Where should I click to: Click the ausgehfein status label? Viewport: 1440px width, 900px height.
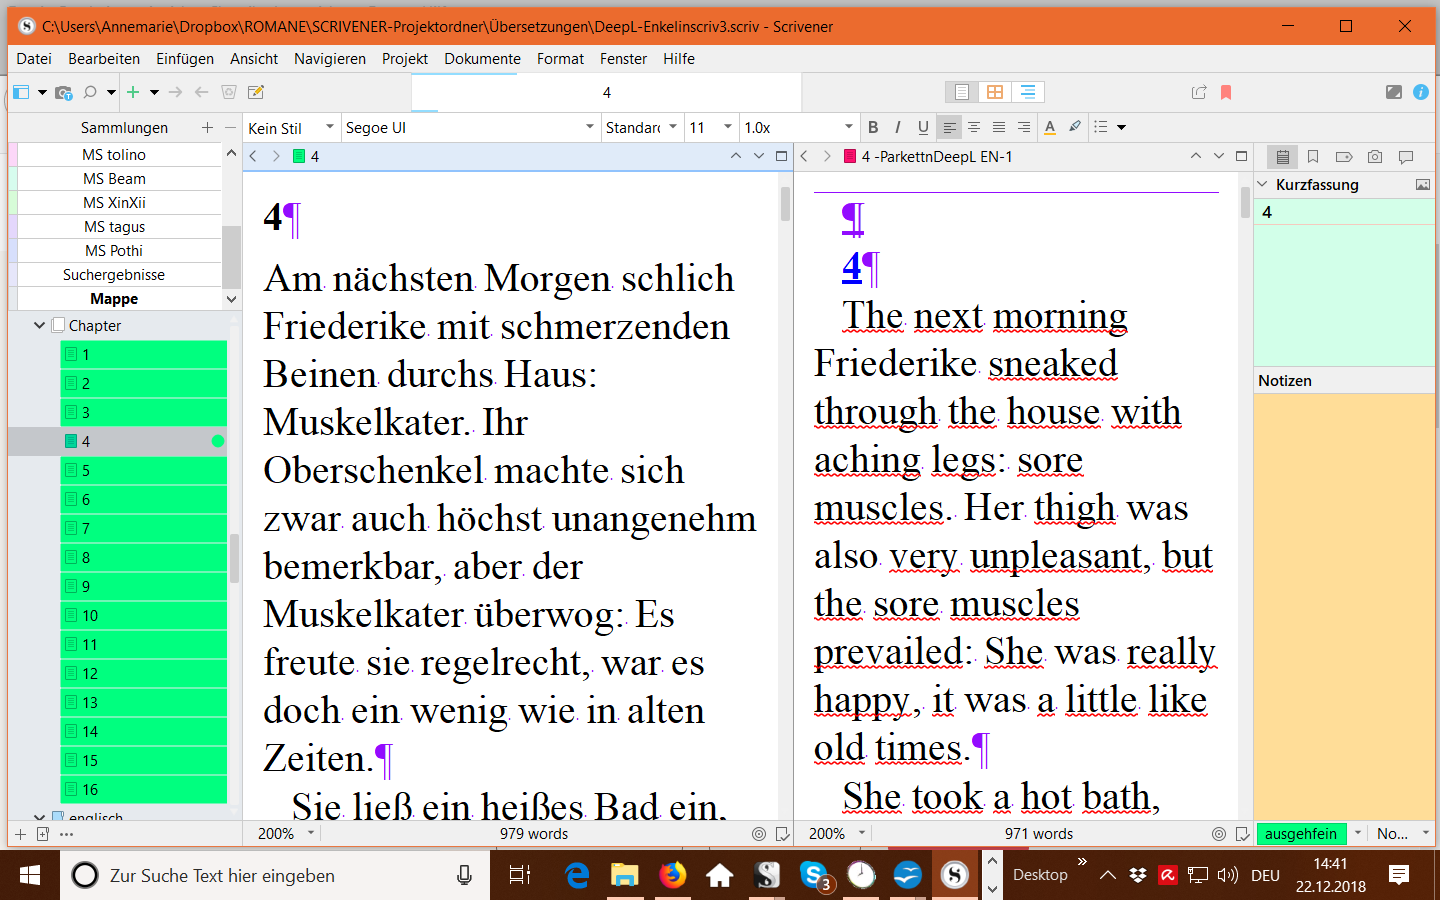[1300, 834]
